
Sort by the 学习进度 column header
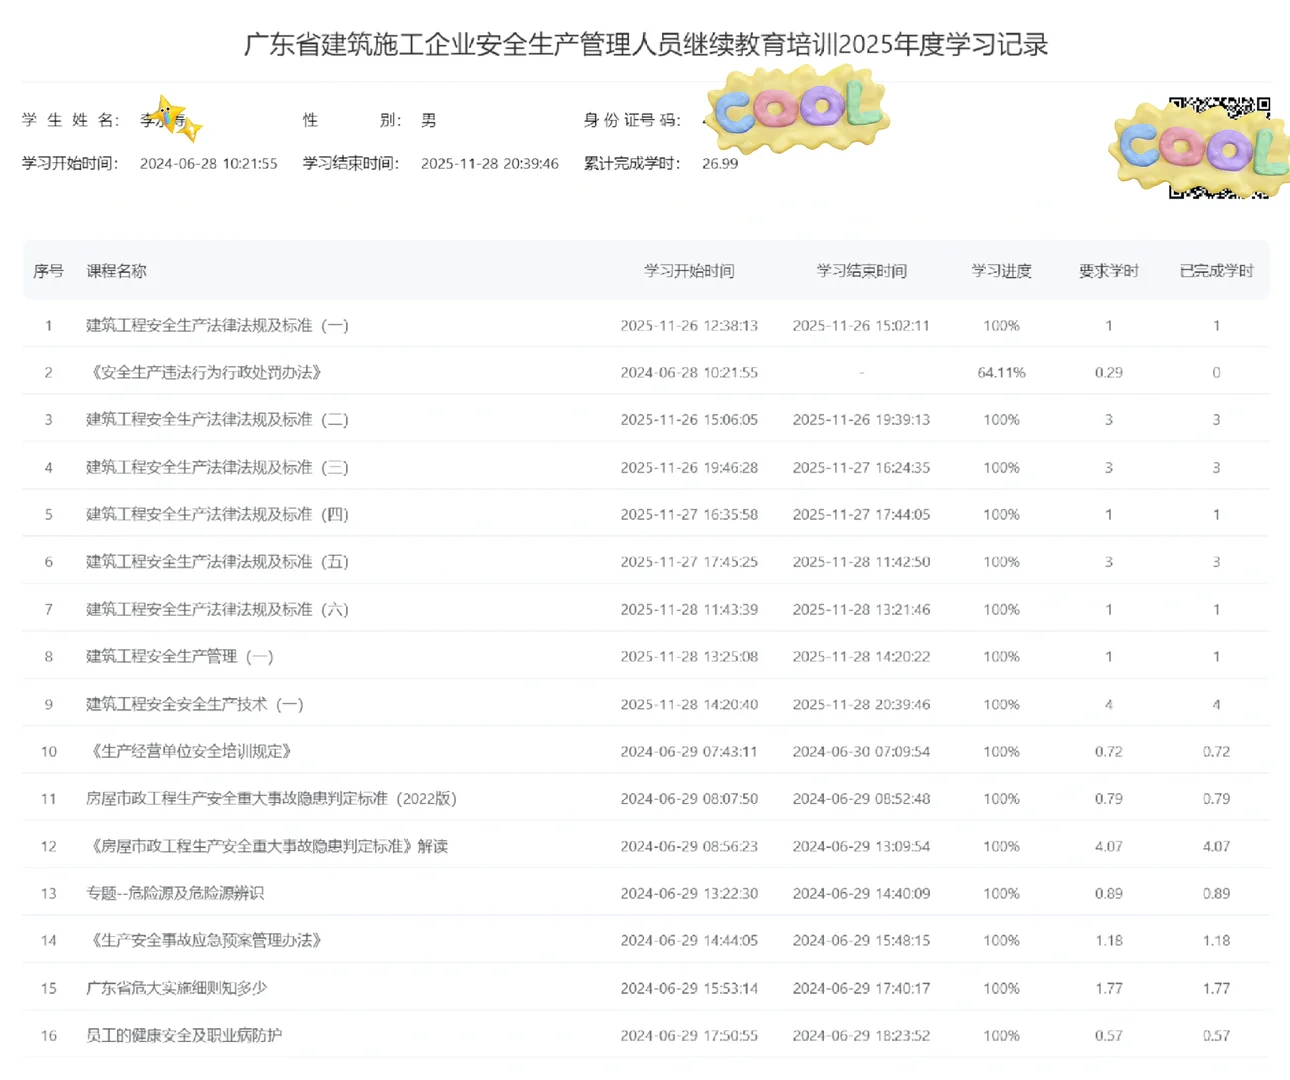1001,270
